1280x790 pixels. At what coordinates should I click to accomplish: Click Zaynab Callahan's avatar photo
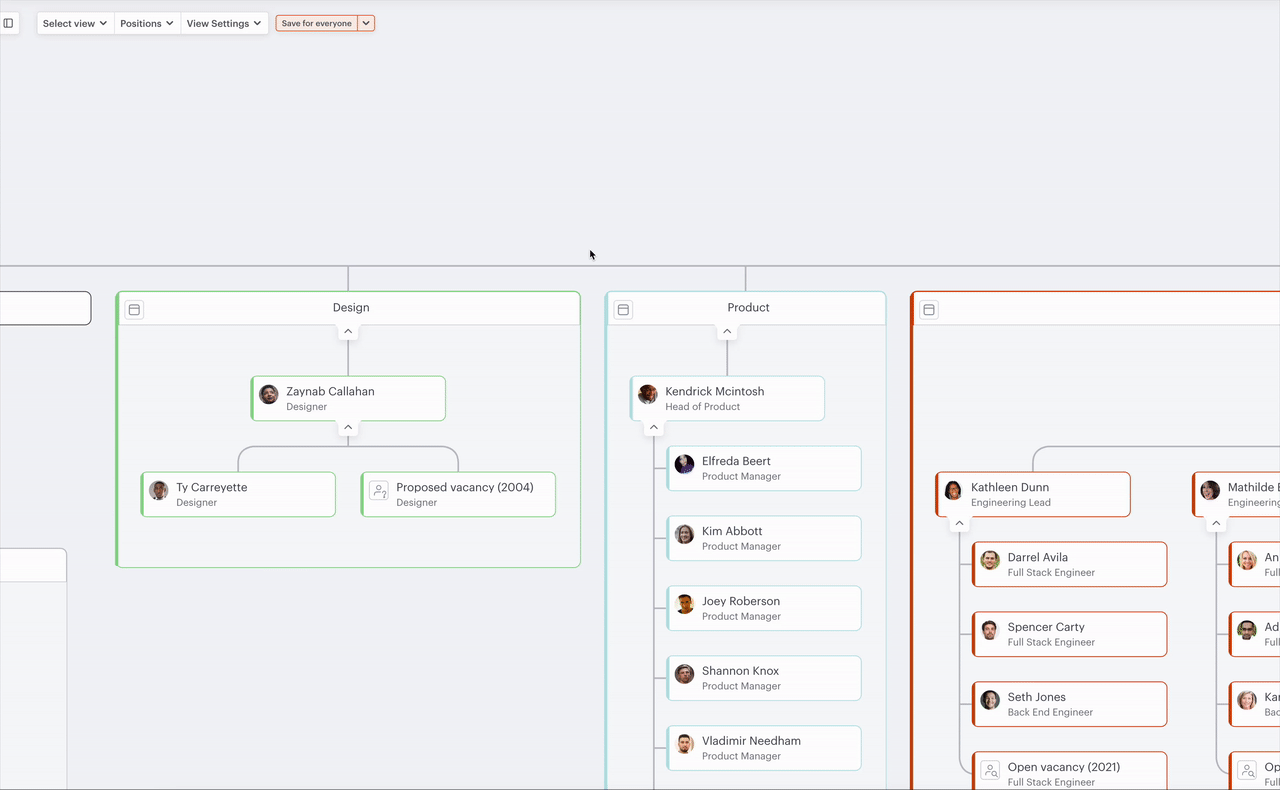[268, 394]
